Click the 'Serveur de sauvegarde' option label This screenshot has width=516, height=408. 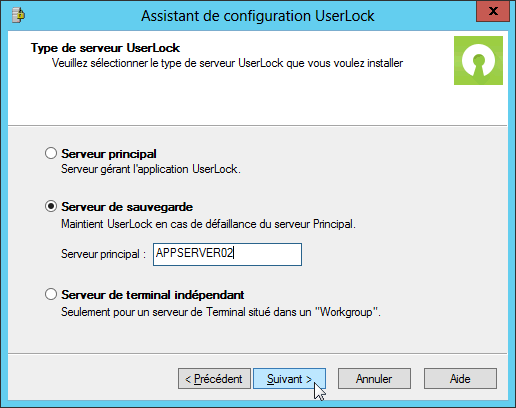click(x=127, y=207)
